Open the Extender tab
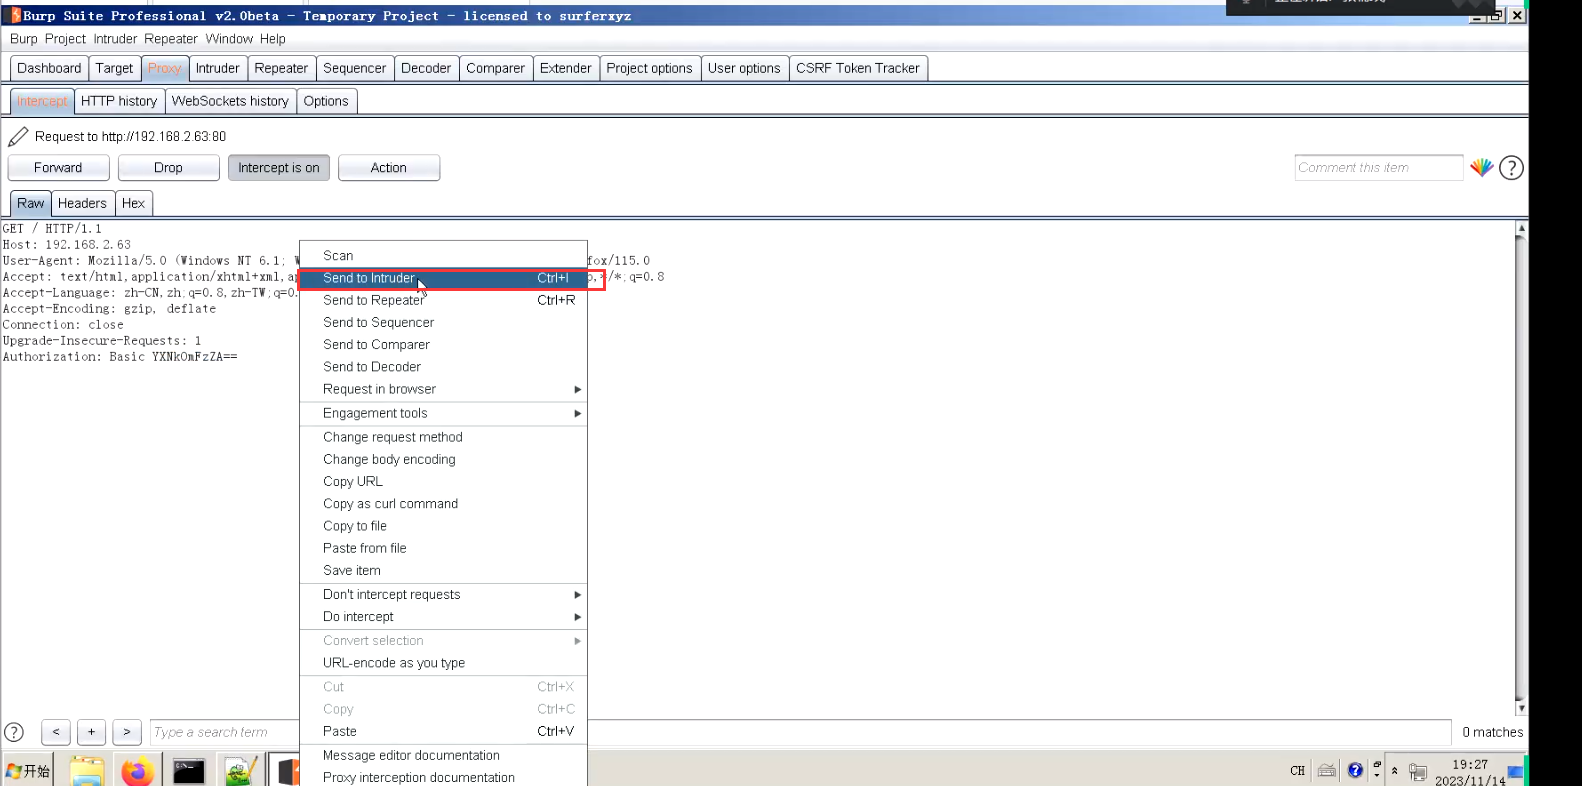 click(565, 68)
